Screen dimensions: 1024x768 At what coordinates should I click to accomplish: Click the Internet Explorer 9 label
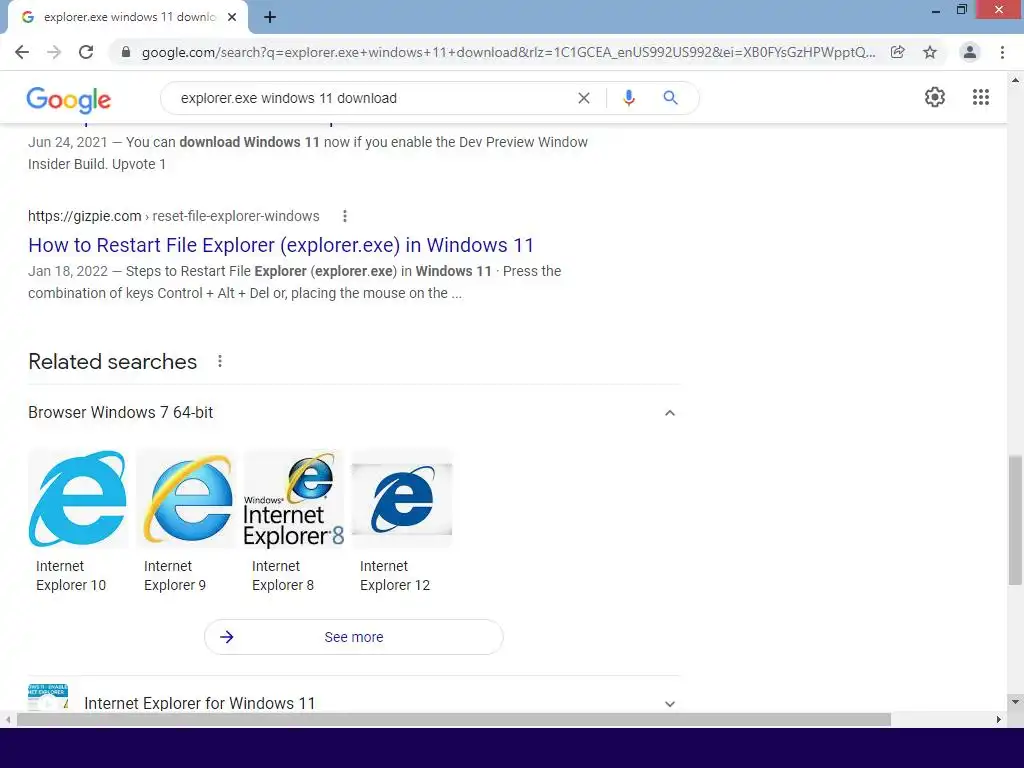[175, 575]
